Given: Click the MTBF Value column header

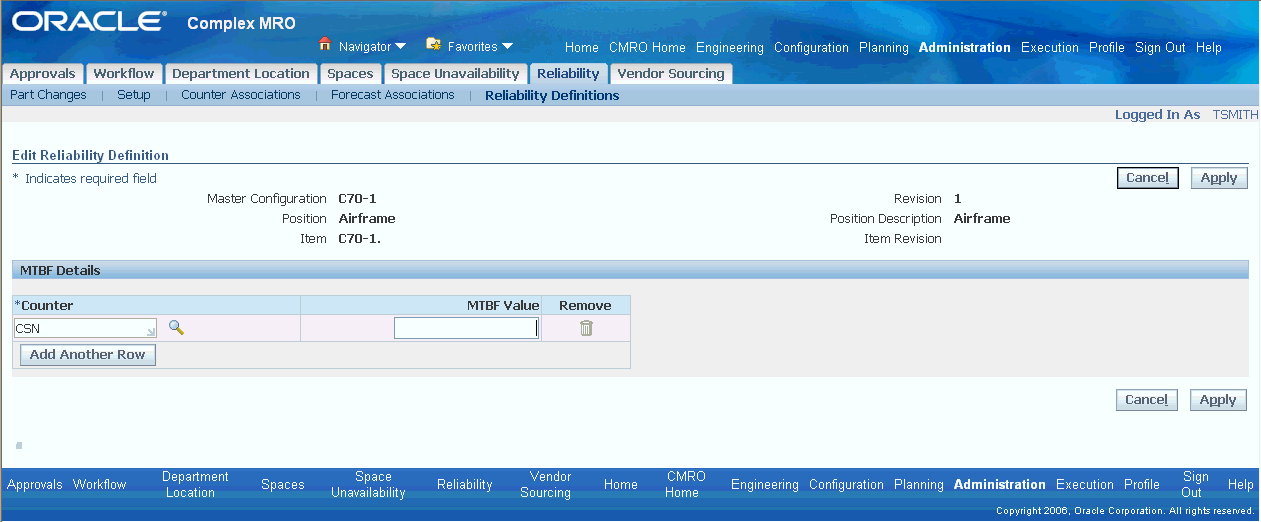Looking at the screenshot, I should click(503, 305).
